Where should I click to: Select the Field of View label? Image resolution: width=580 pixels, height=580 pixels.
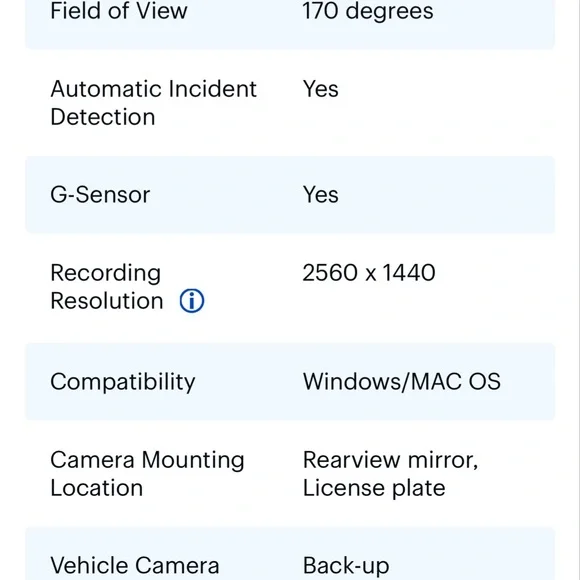pos(119,11)
